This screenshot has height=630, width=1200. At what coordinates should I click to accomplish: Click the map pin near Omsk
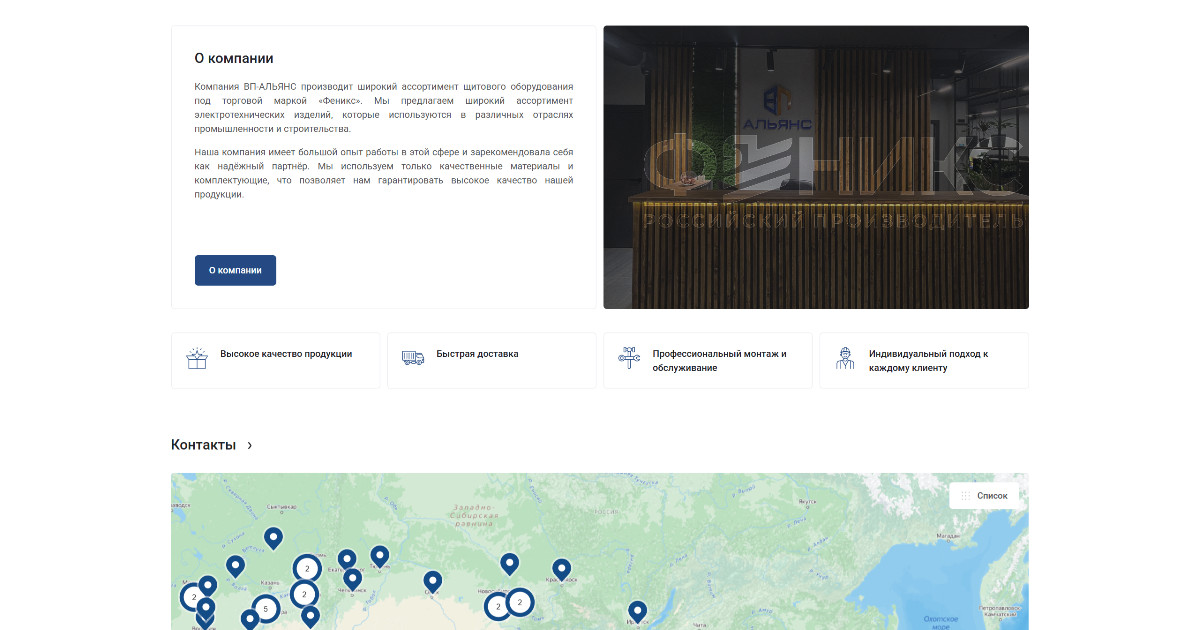coord(433,581)
